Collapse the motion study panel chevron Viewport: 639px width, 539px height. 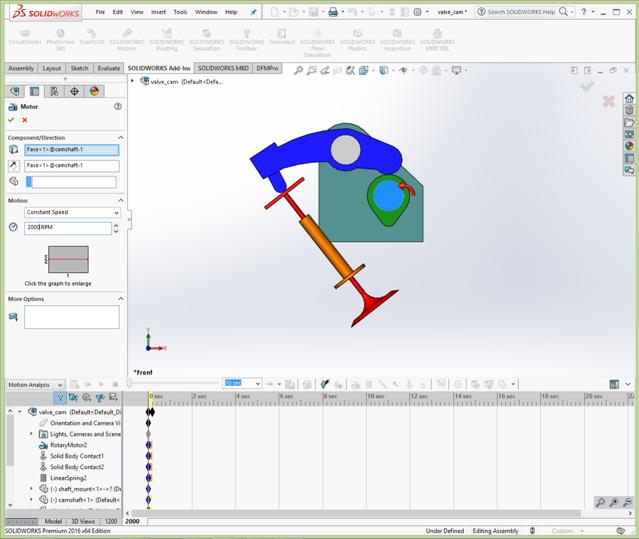(x=628, y=384)
